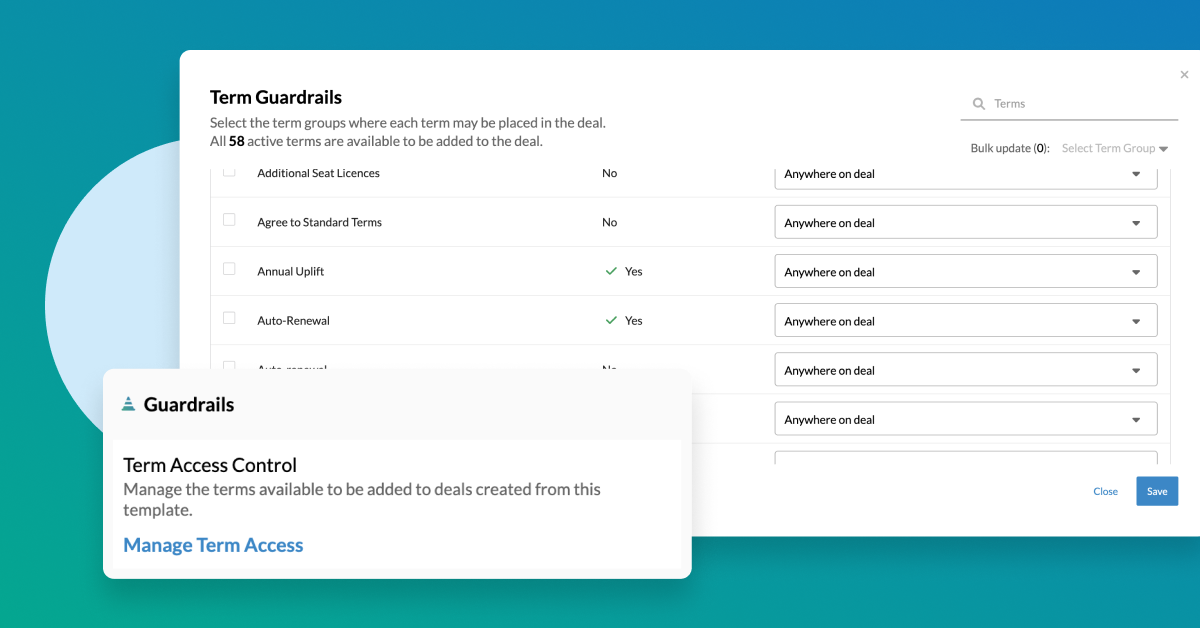This screenshot has width=1200, height=628.
Task: Click the green check beside Annual Uplift
Action: tap(611, 271)
